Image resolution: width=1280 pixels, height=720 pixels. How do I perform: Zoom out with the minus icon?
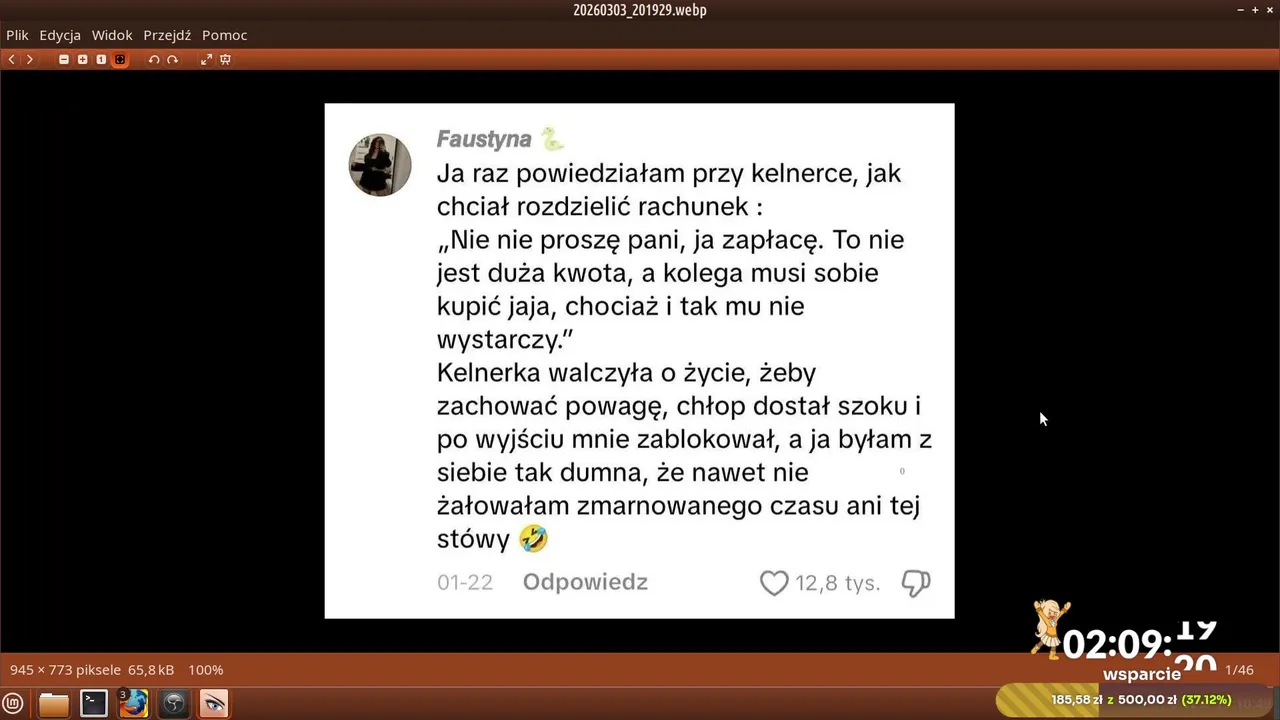(64, 60)
